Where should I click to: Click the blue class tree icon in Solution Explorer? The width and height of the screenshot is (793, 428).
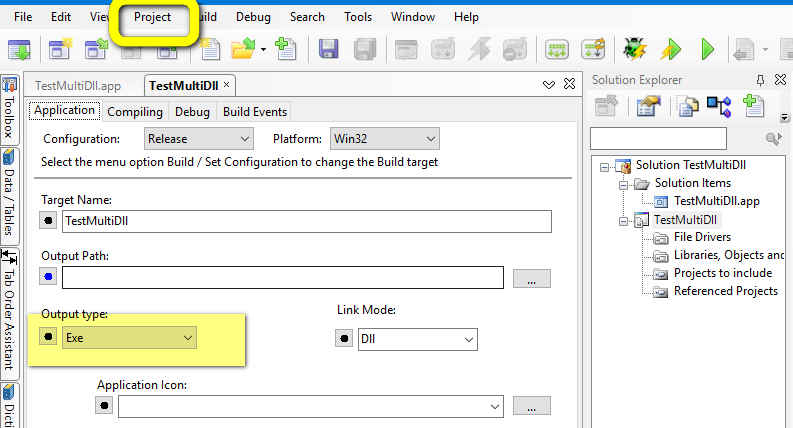[718, 106]
